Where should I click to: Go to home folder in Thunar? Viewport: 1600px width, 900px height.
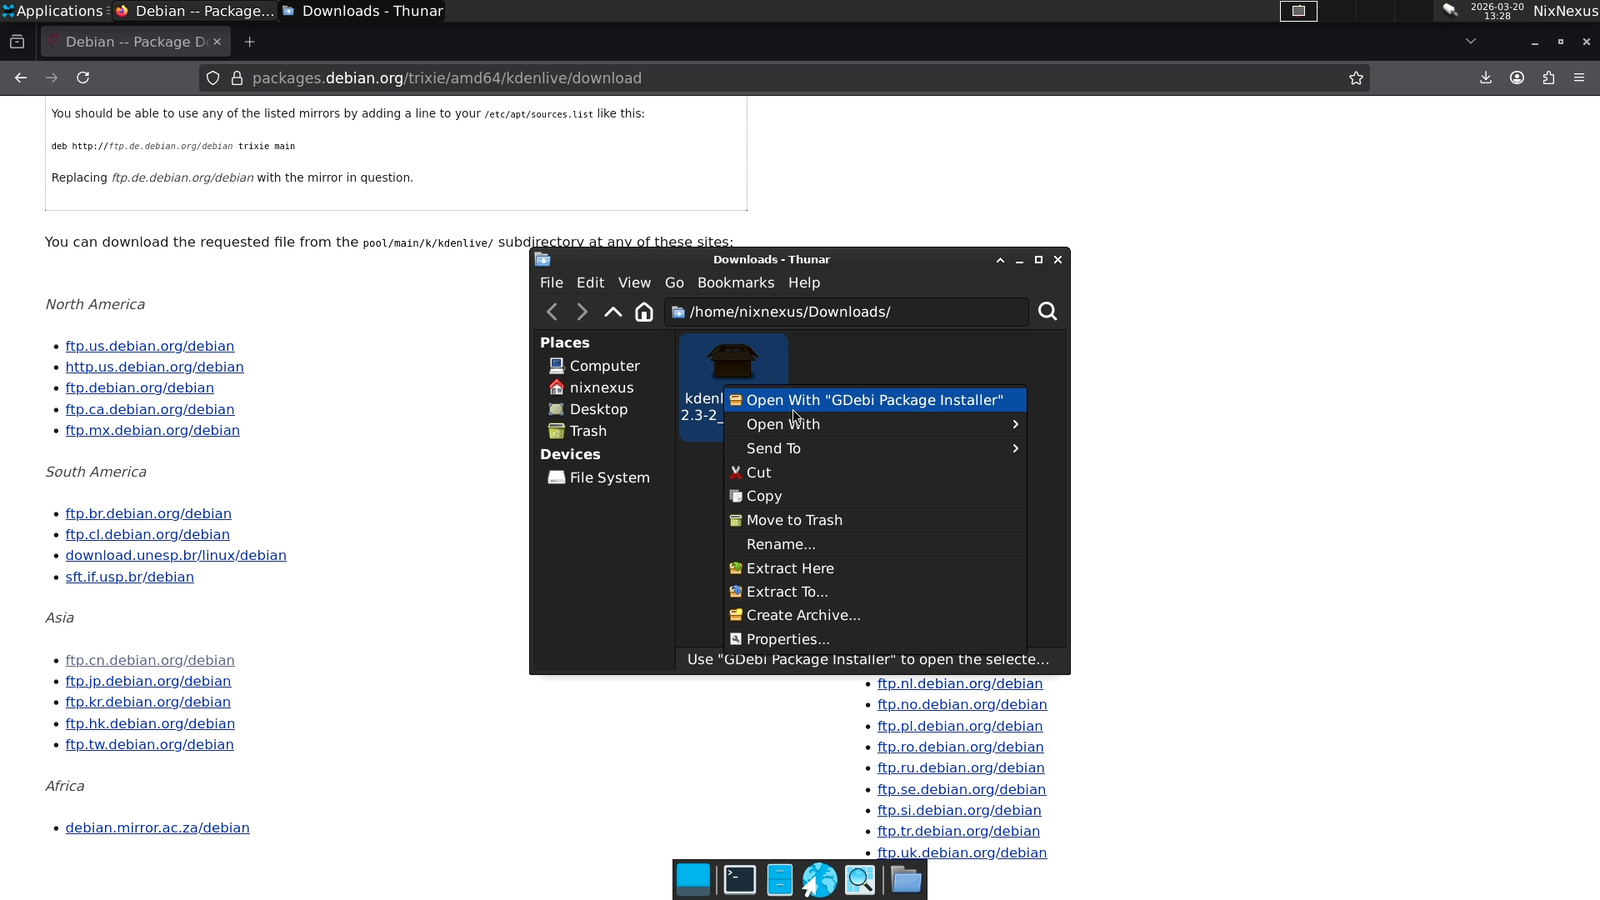pyautogui.click(x=644, y=312)
